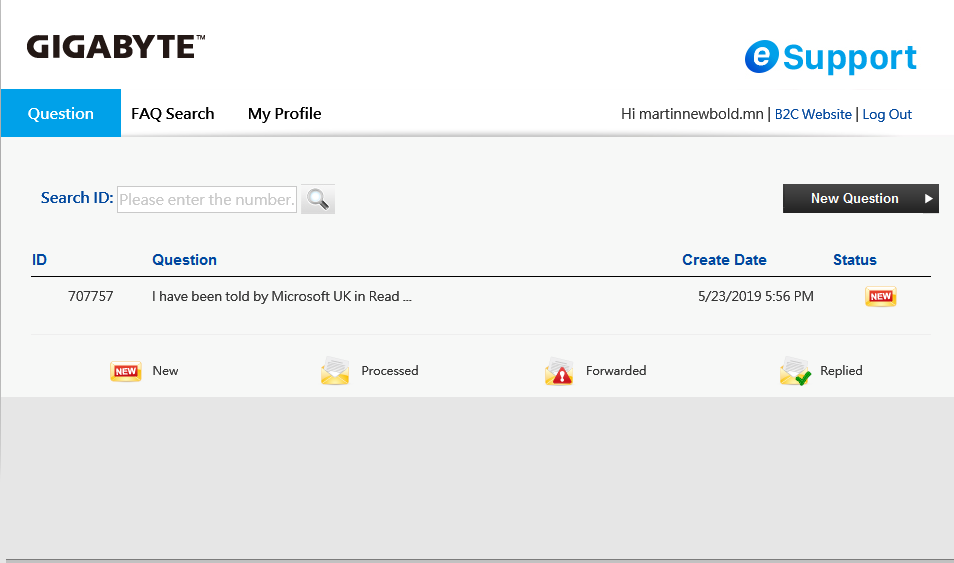Click the Replied checkmark envelope icon

795,371
